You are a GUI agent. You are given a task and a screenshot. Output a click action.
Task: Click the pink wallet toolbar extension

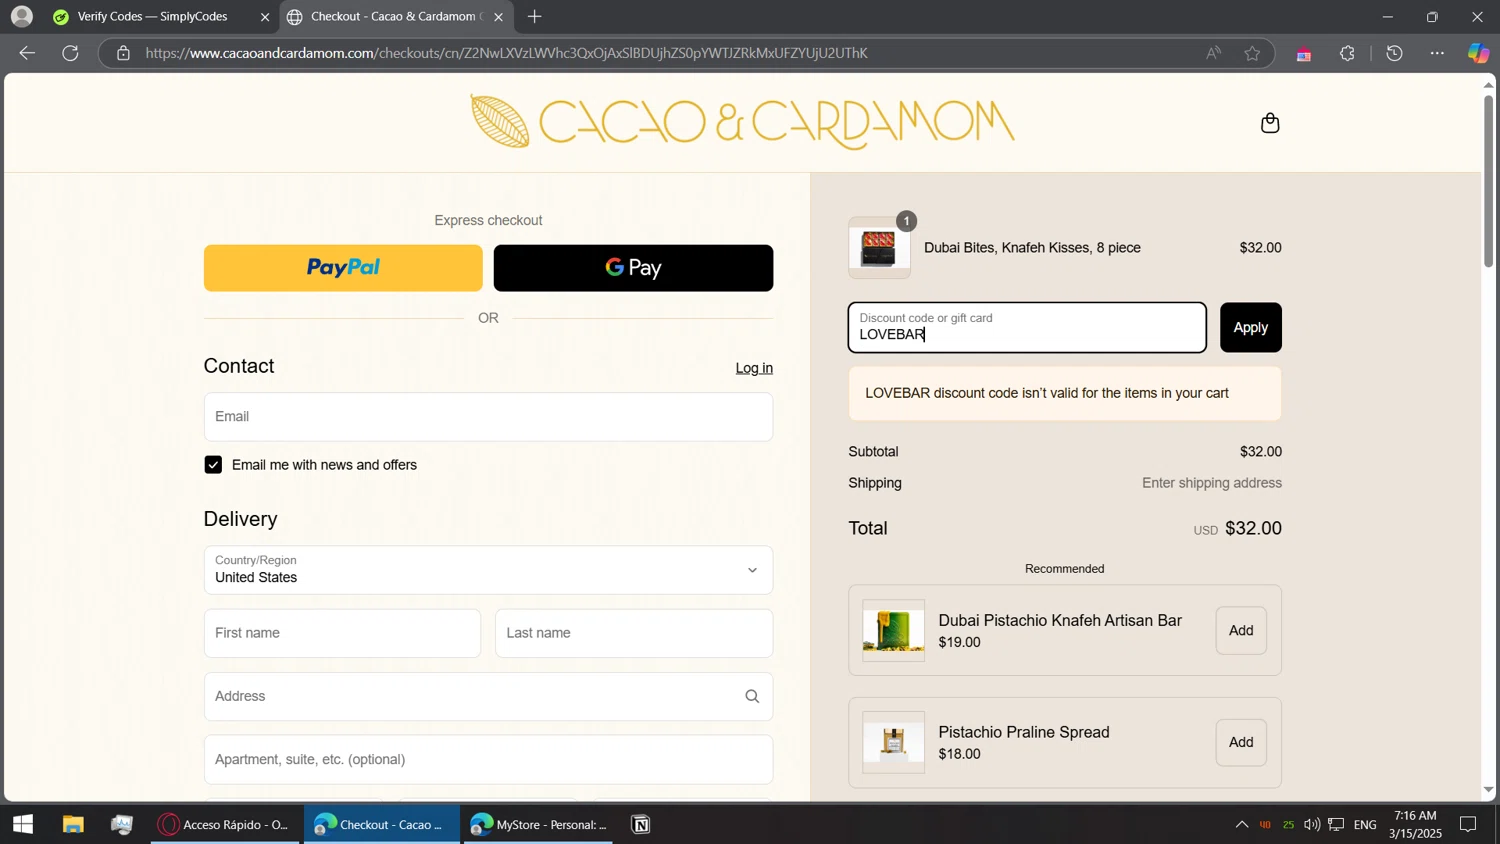1303,55
